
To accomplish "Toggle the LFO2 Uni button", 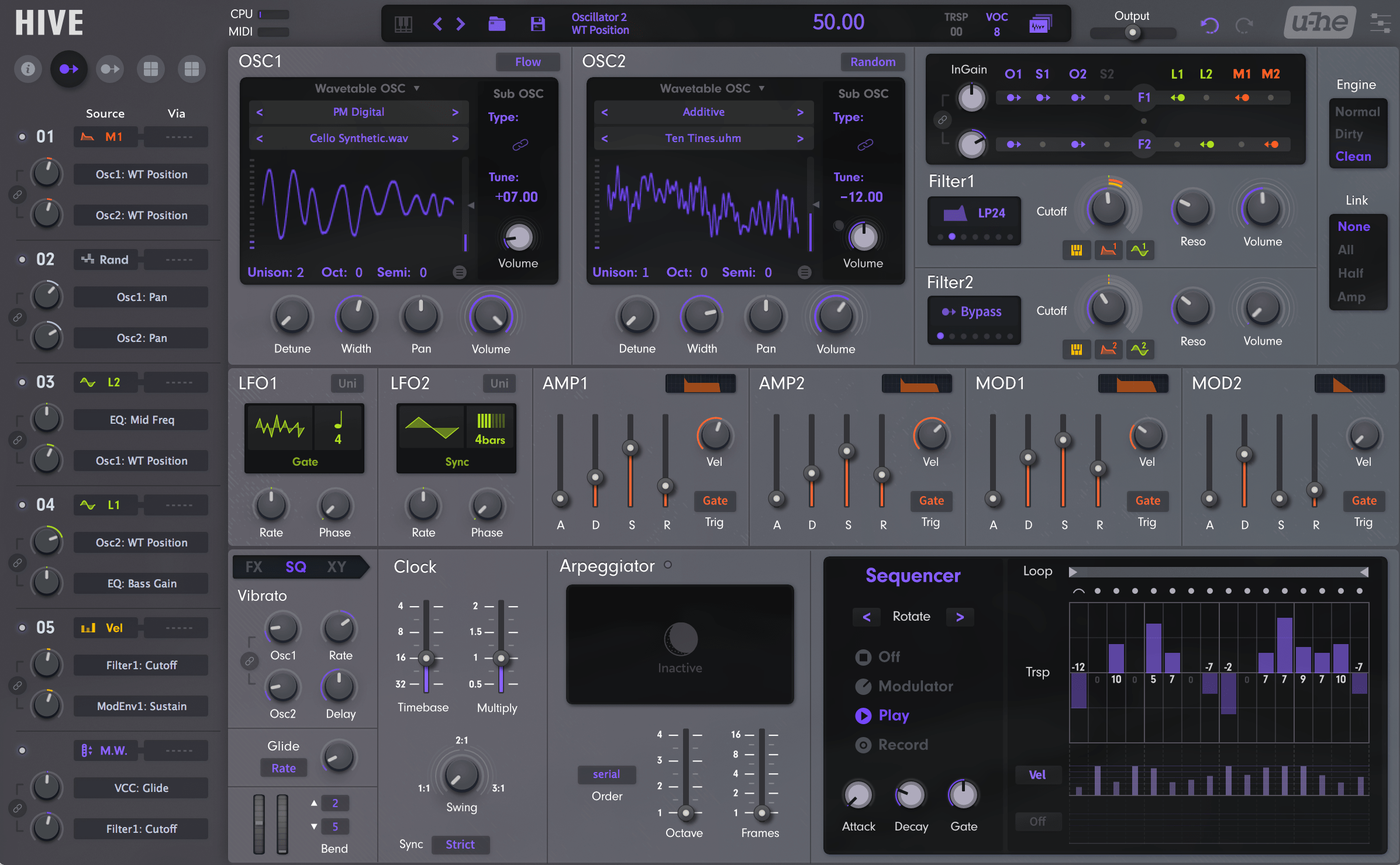I will (x=498, y=384).
